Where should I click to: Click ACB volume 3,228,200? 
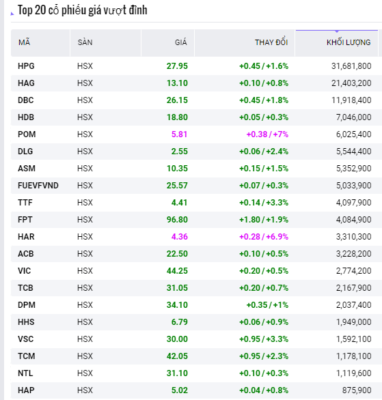click(x=353, y=254)
